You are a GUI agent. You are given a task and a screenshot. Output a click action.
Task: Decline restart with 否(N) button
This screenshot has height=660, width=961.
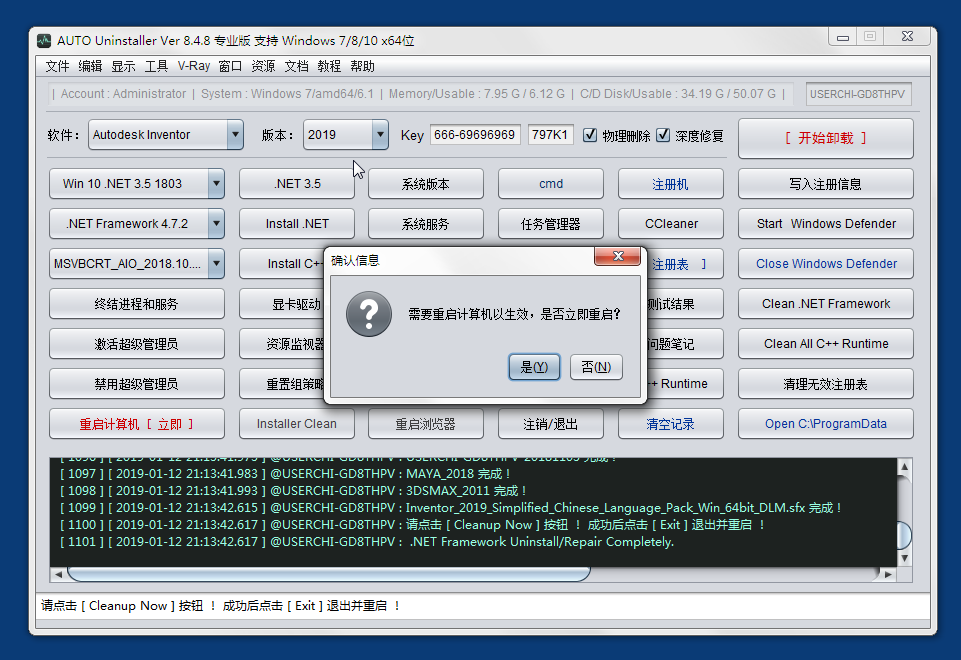point(596,367)
